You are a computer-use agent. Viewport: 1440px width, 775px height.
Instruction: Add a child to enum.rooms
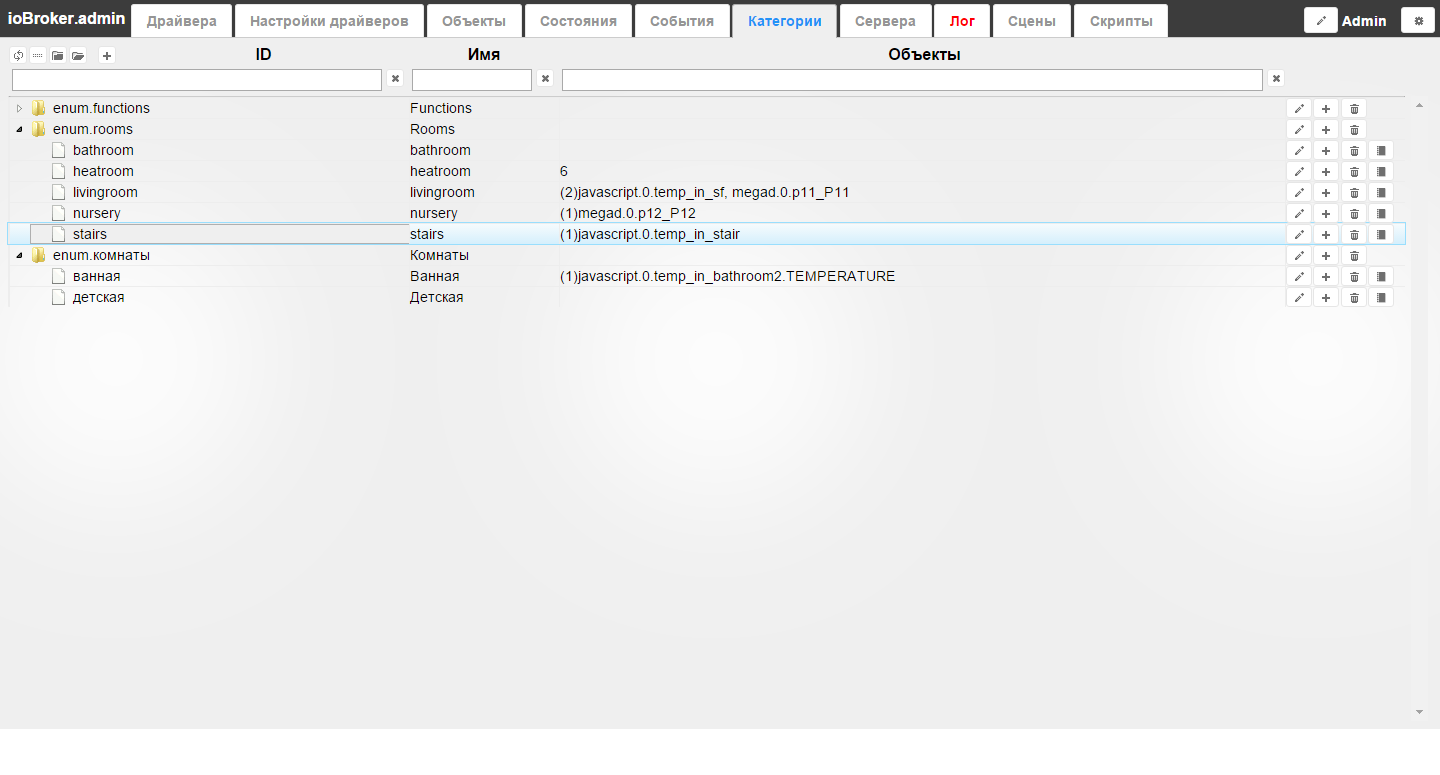(x=1325, y=129)
